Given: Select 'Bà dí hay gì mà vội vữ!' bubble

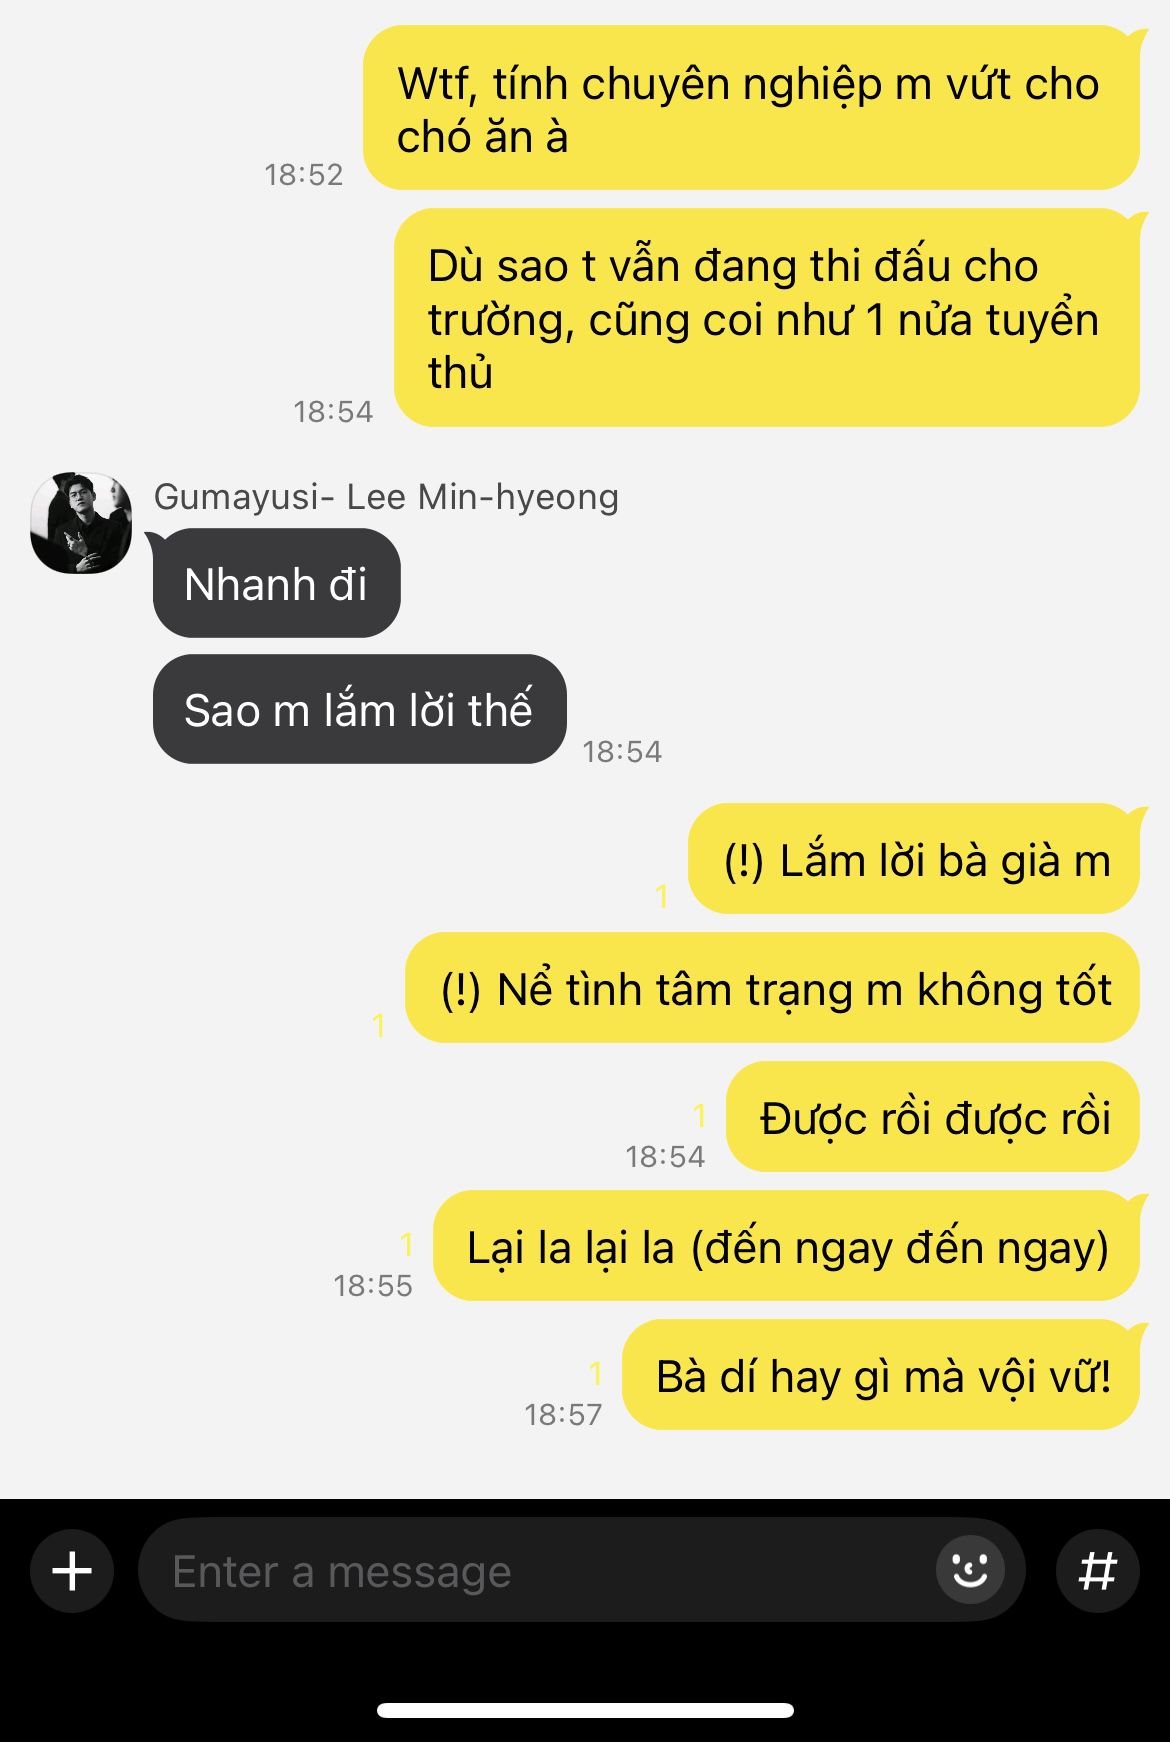Looking at the screenshot, I should coord(881,1375).
